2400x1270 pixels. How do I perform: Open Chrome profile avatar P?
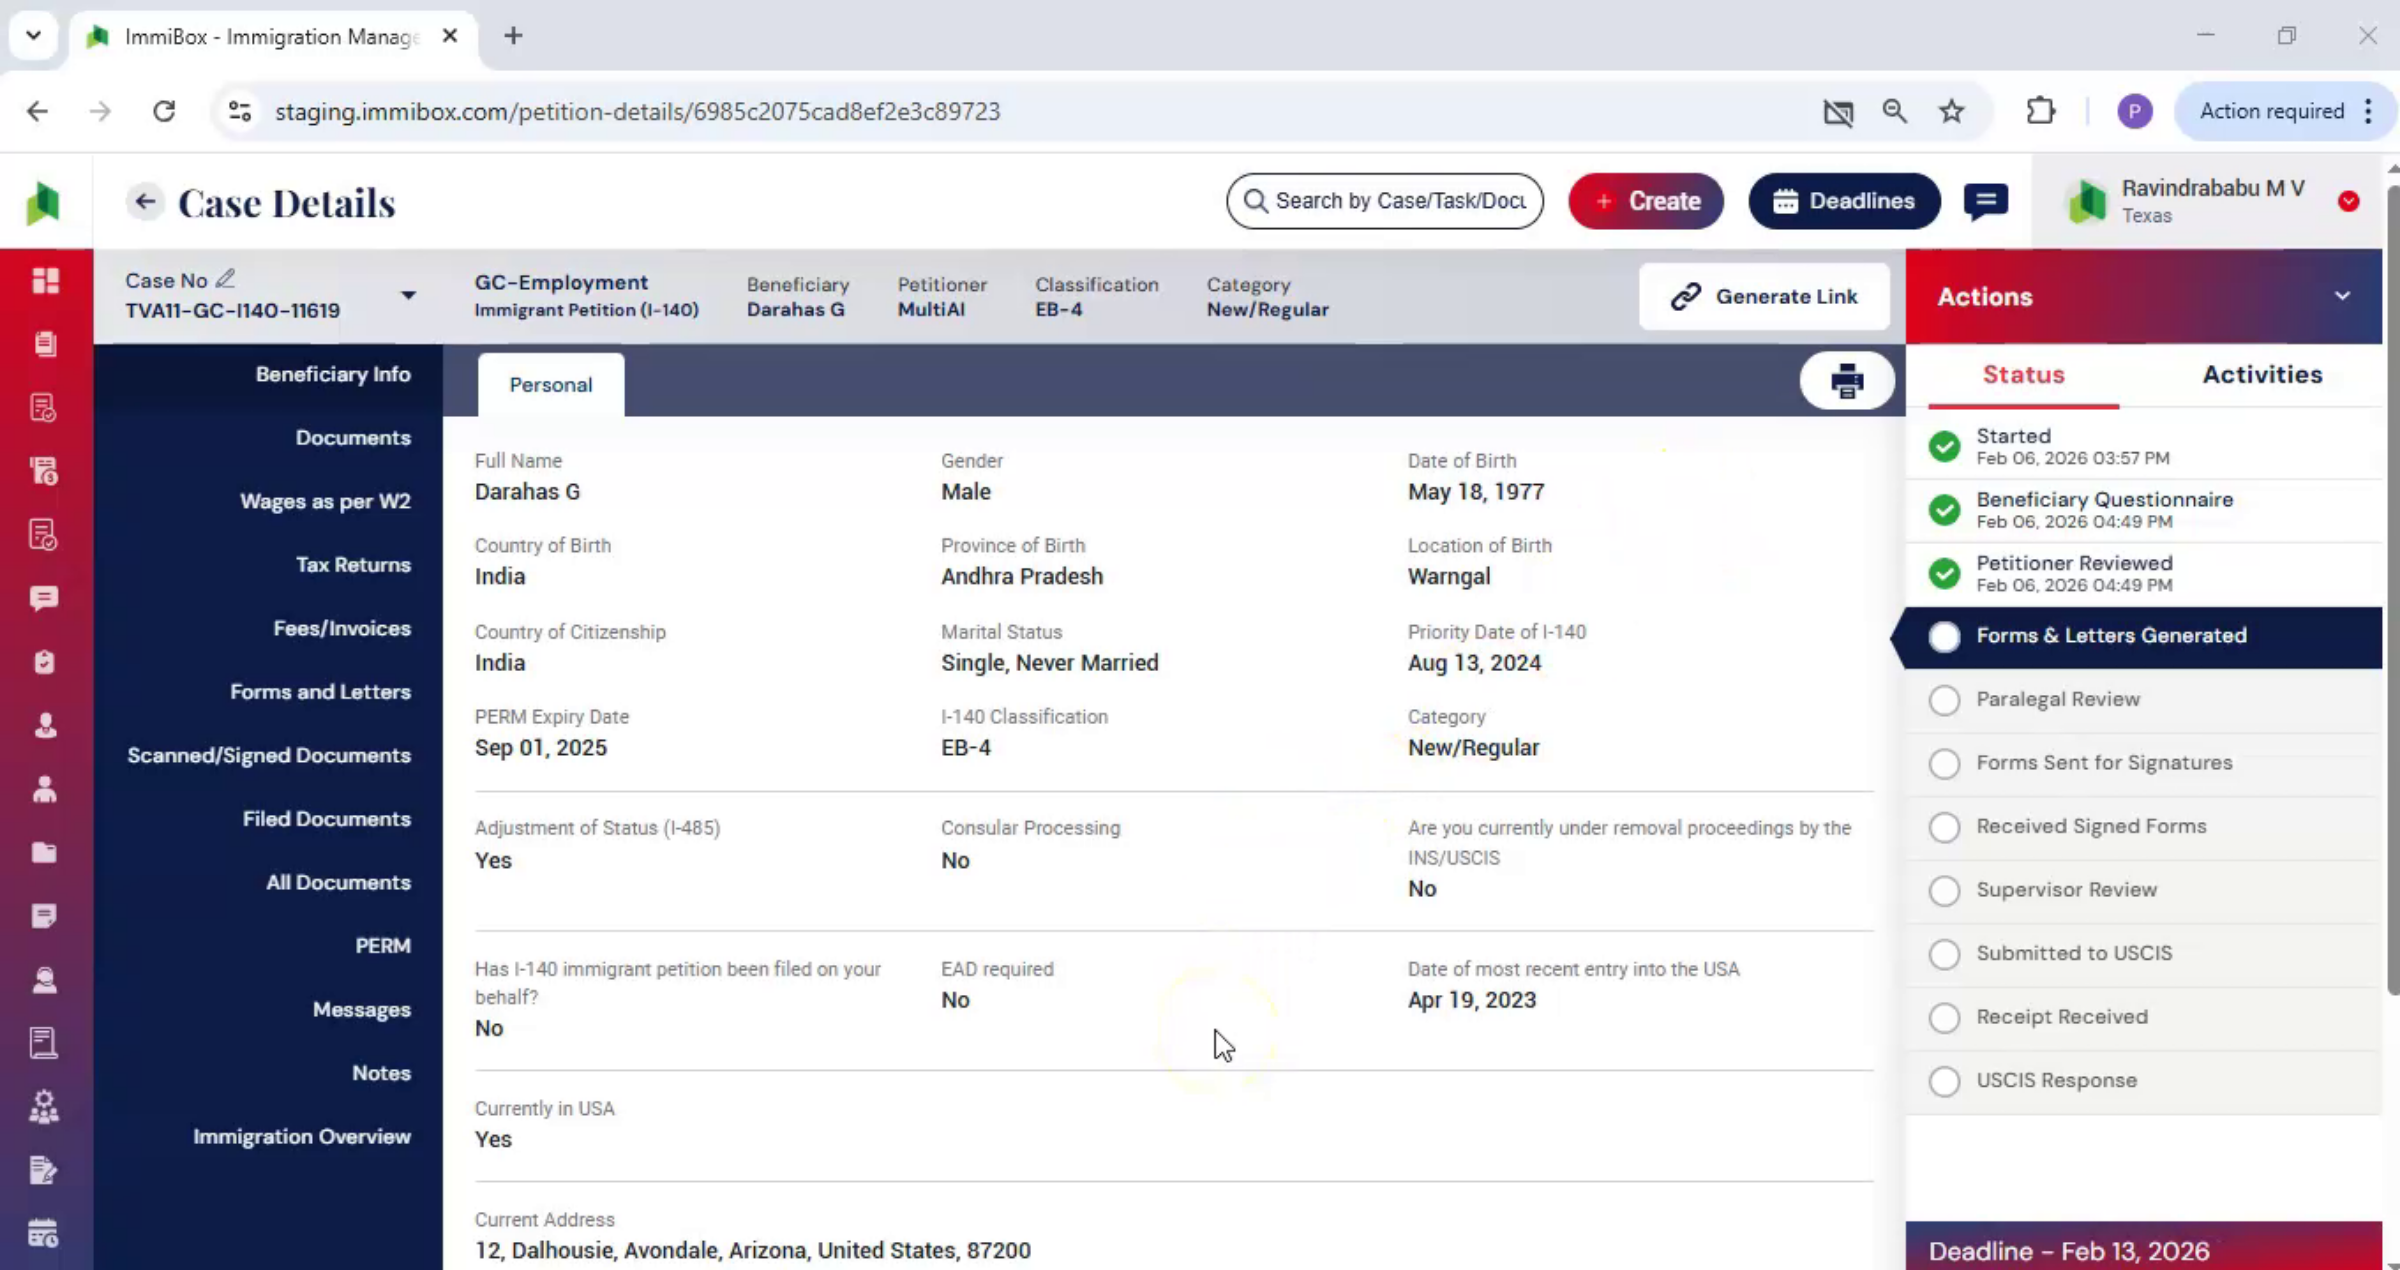click(2134, 111)
